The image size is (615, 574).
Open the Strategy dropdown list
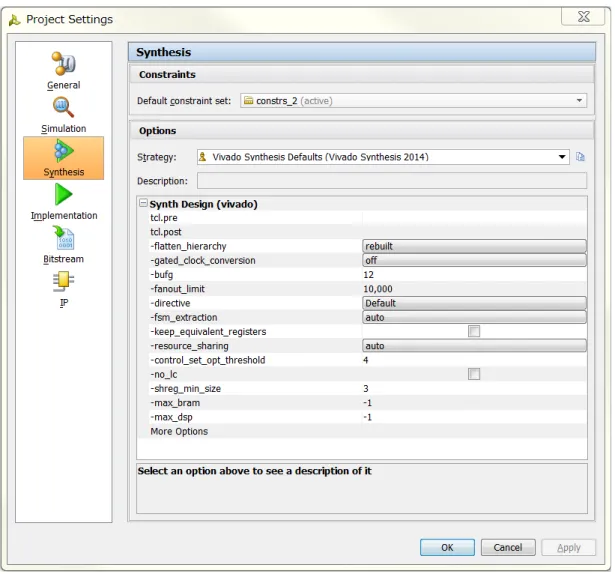pos(383,157)
